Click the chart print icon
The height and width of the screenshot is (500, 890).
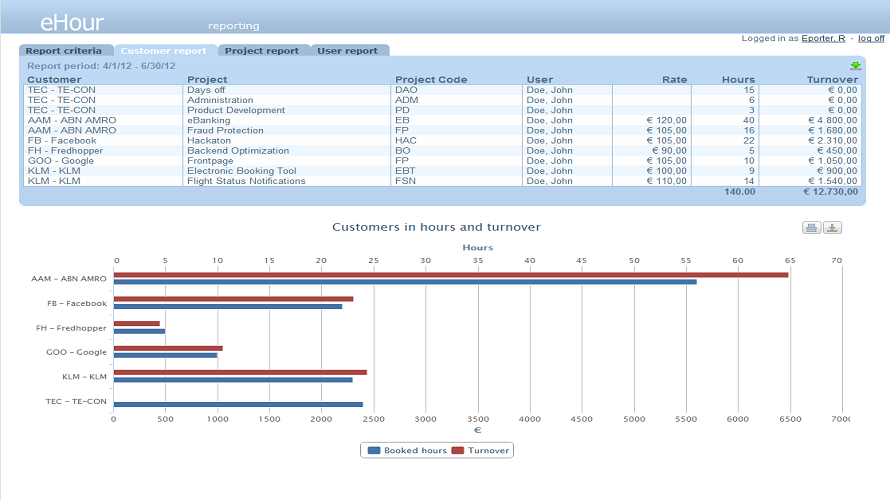[811, 228]
